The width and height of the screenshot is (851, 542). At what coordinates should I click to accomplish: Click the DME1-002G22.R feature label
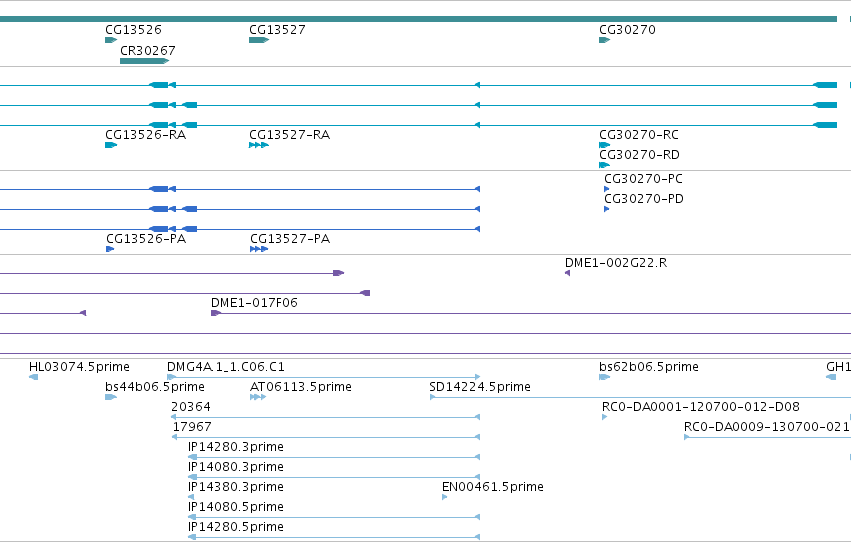point(616,263)
